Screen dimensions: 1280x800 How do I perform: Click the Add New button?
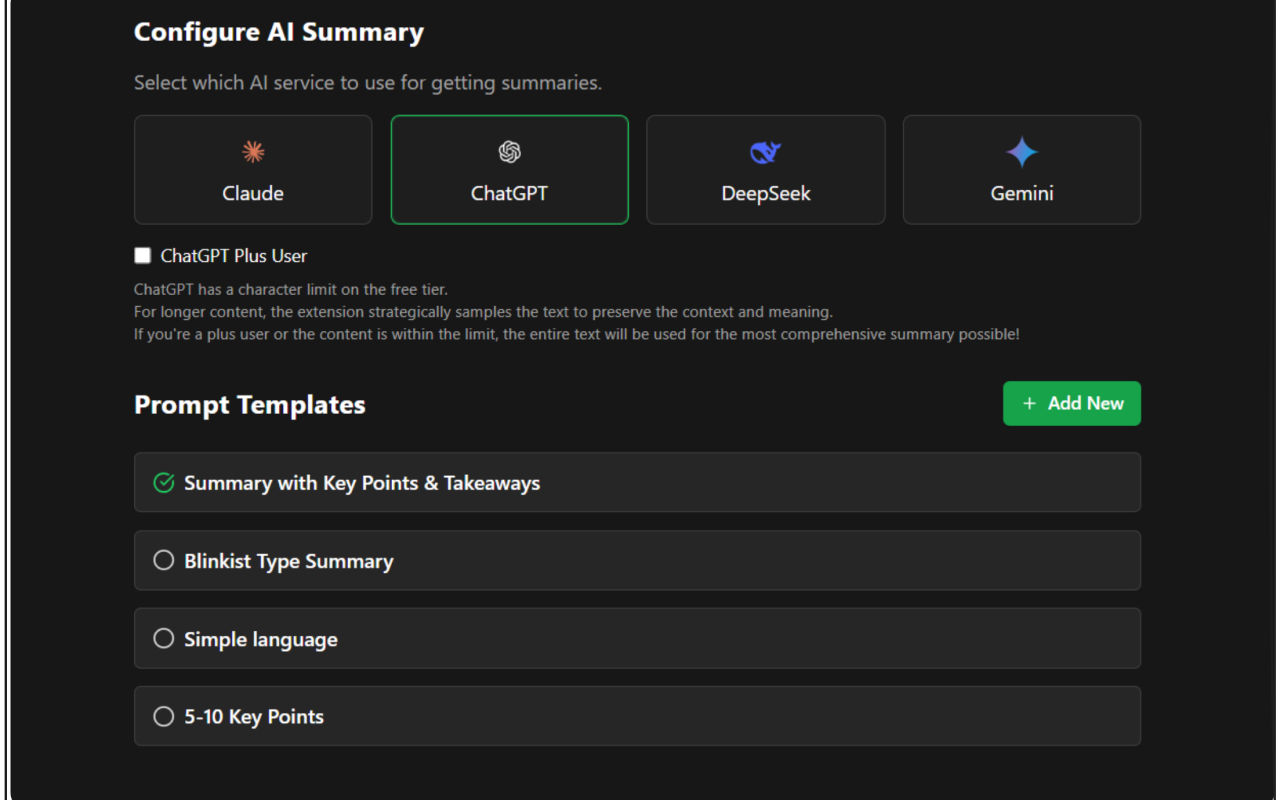point(1071,403)
